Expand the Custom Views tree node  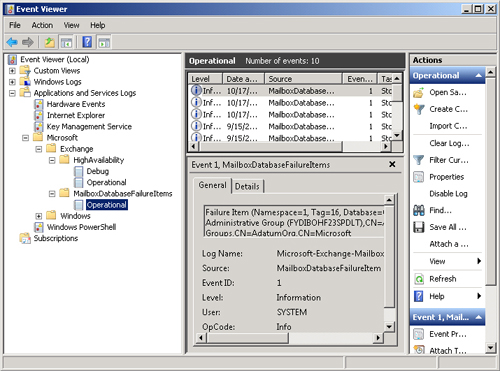point(12,71)
